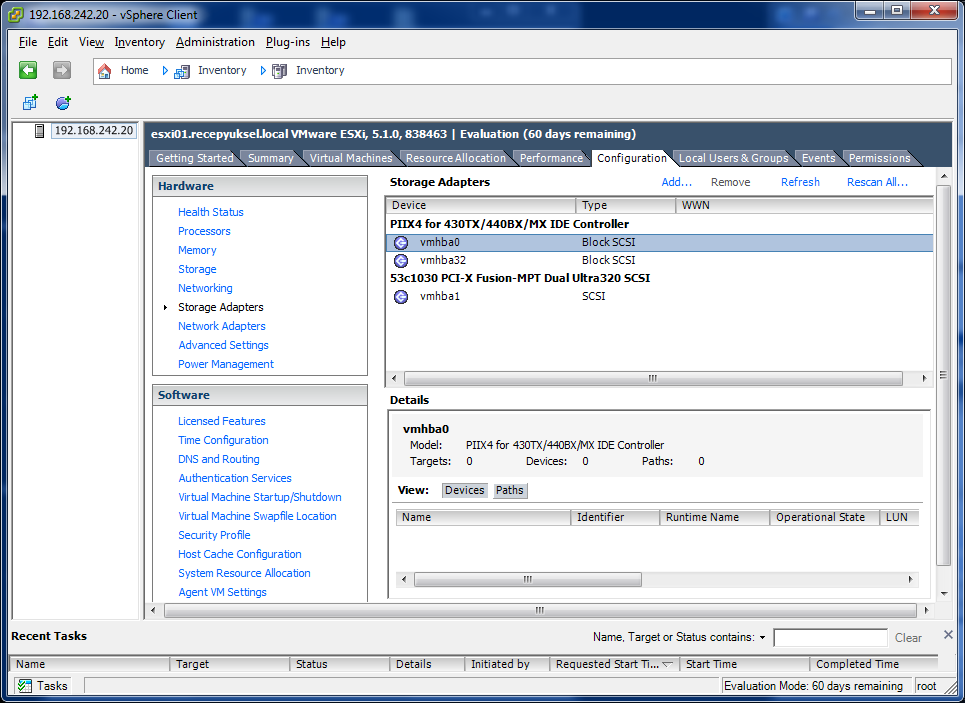Sort adapters by the Device column header

click(481, 206)
